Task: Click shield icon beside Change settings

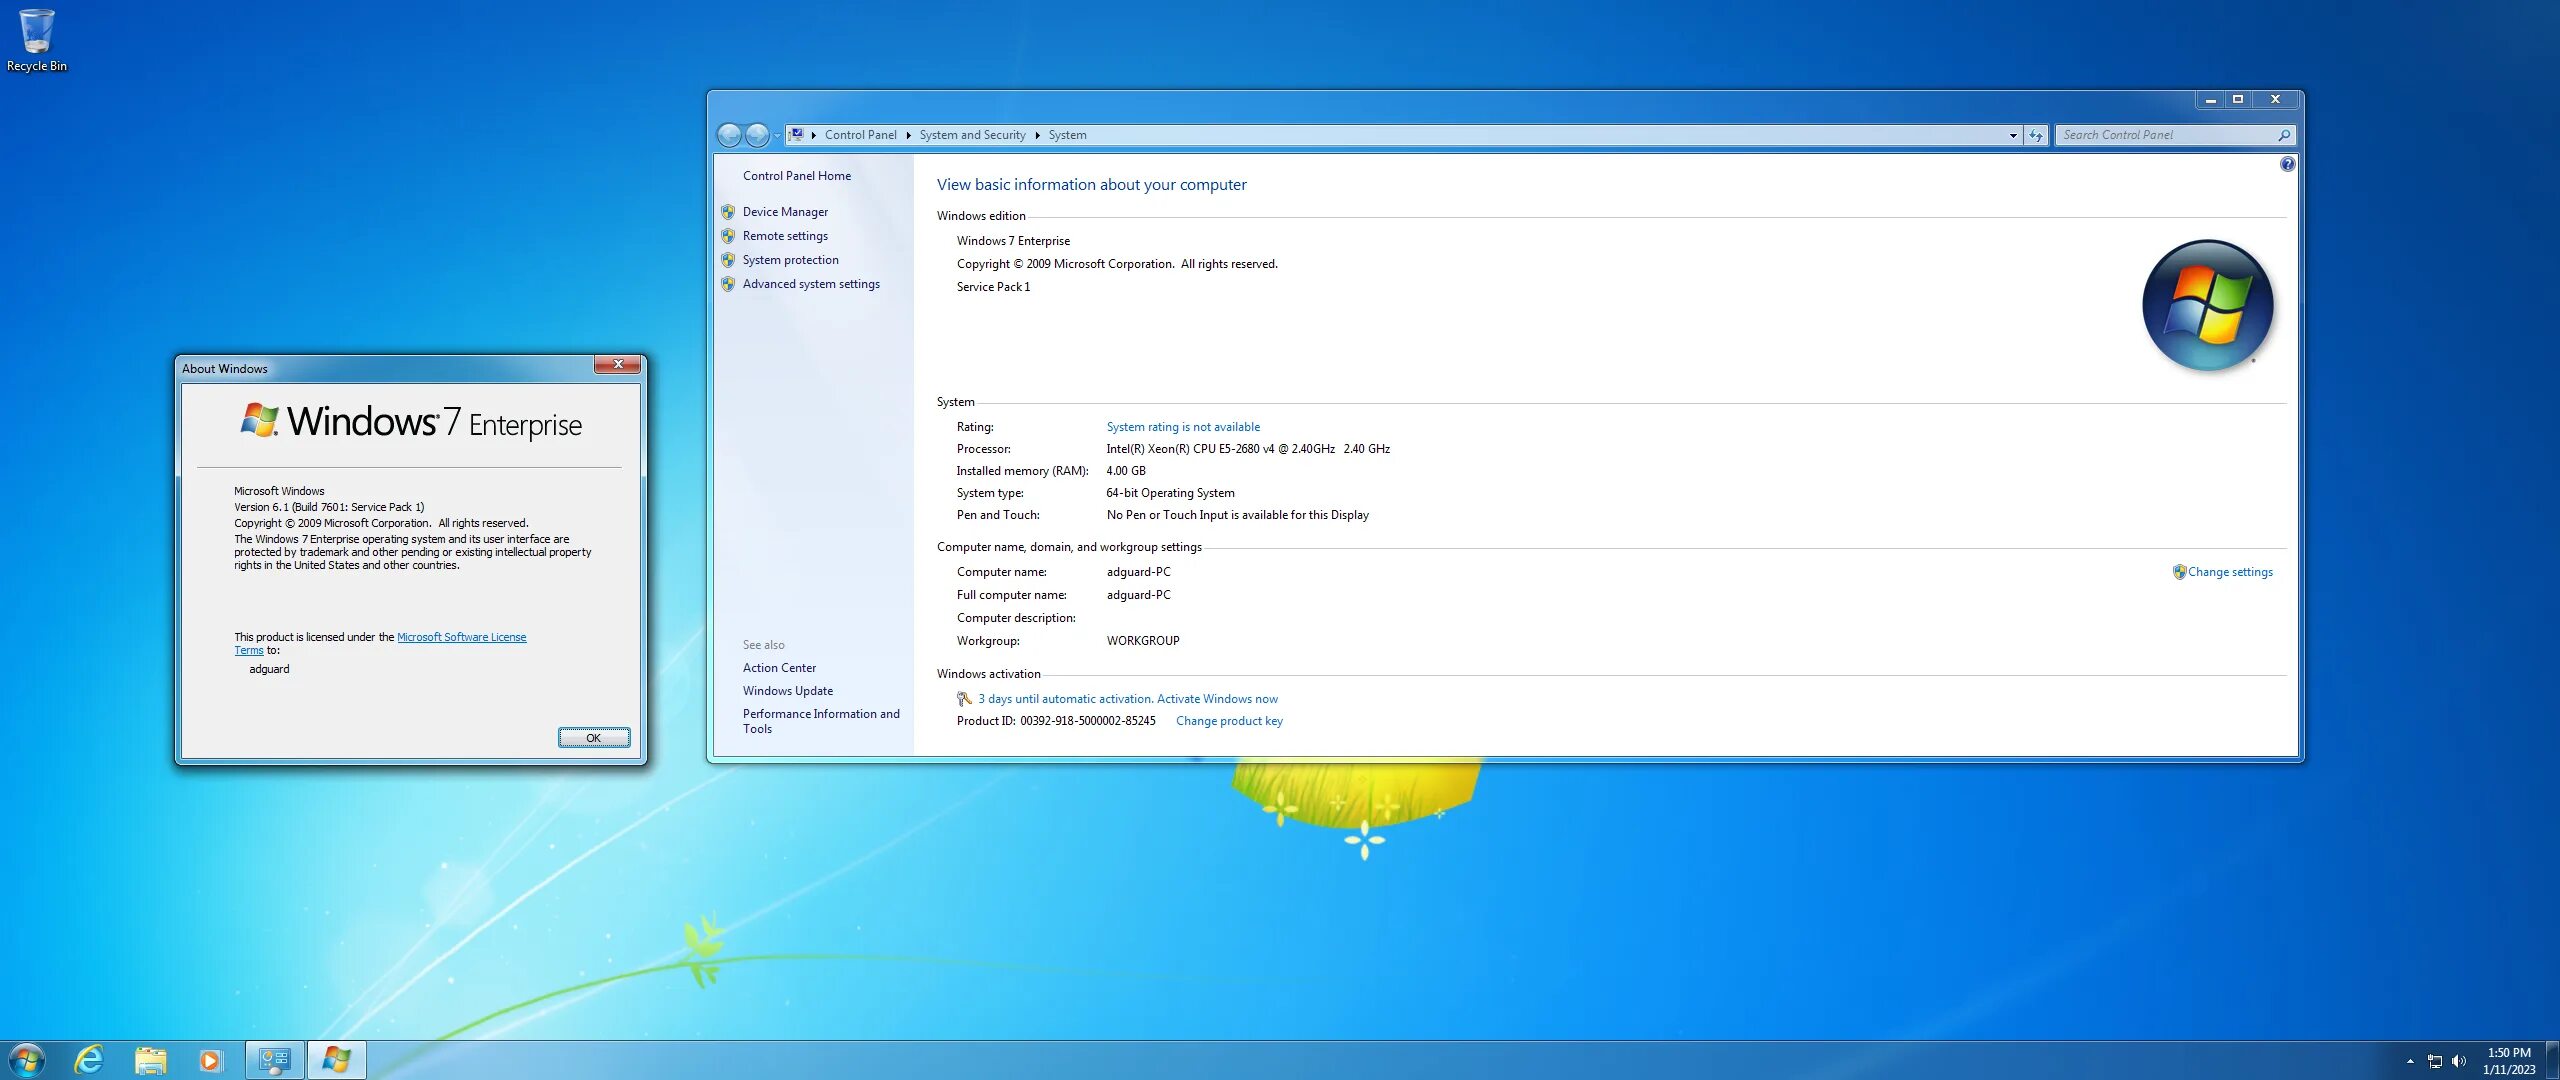Action: coord(2179,572)
